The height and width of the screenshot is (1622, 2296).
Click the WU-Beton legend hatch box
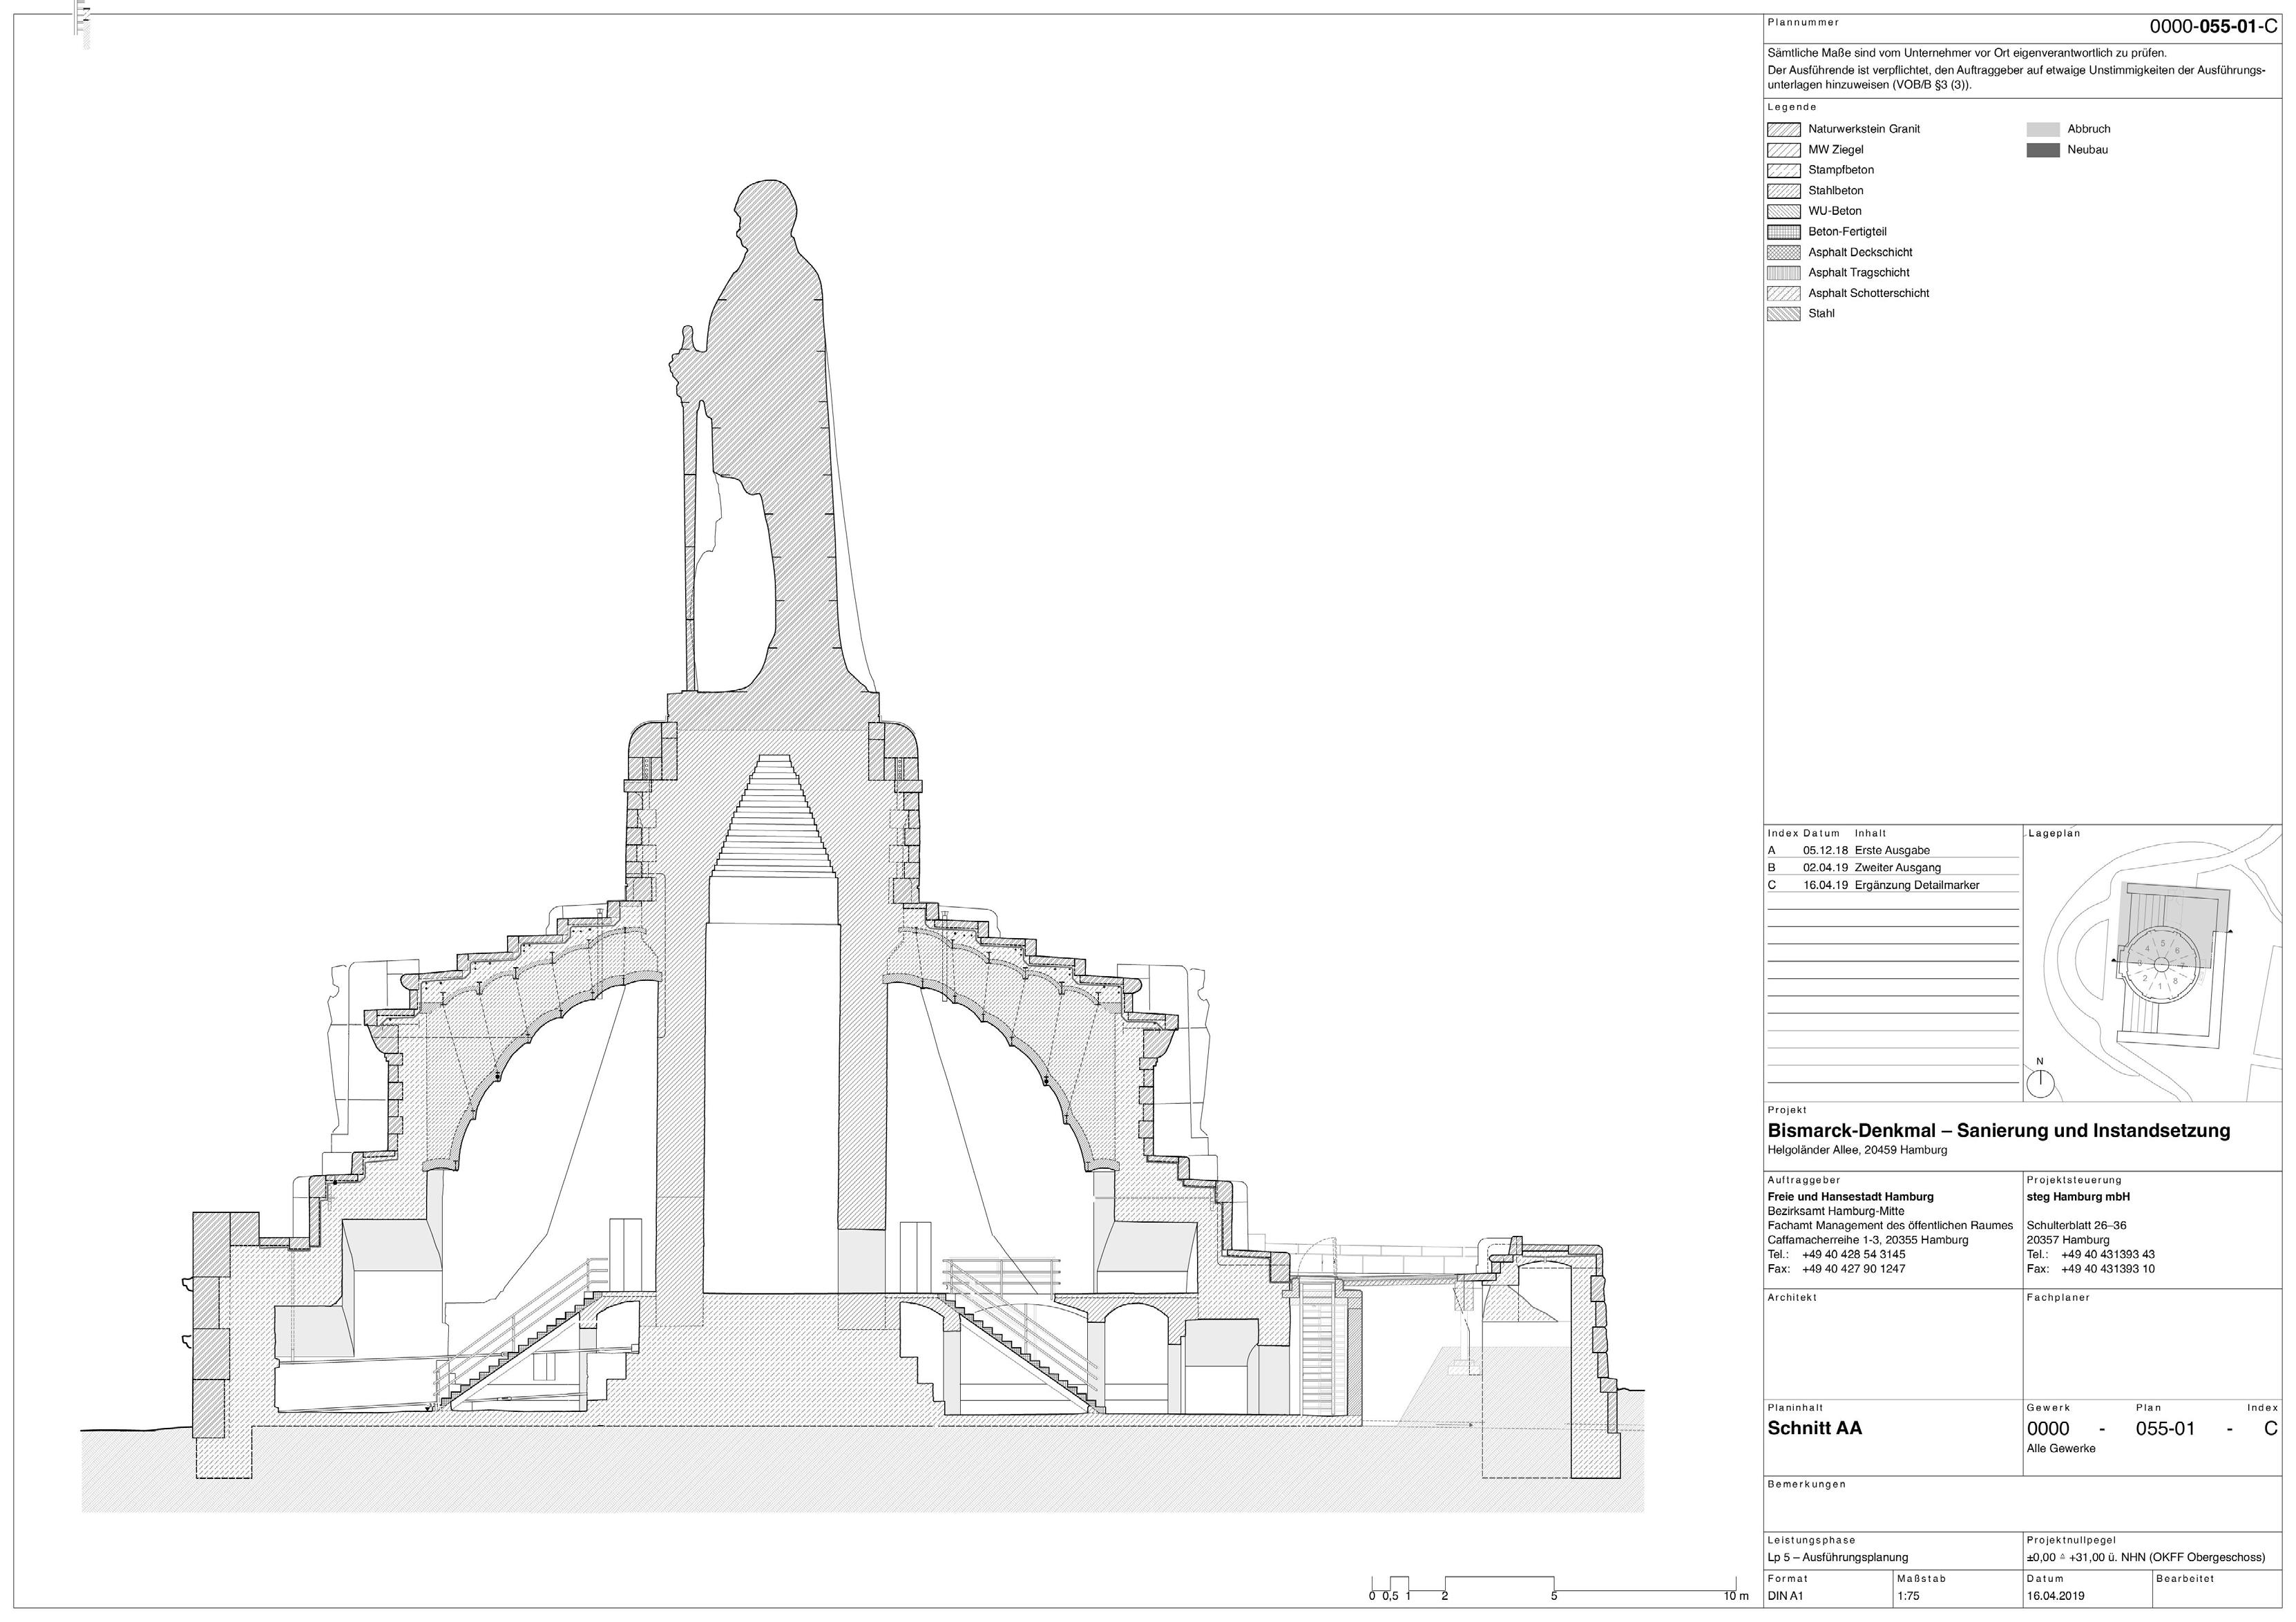(1784, 212)
